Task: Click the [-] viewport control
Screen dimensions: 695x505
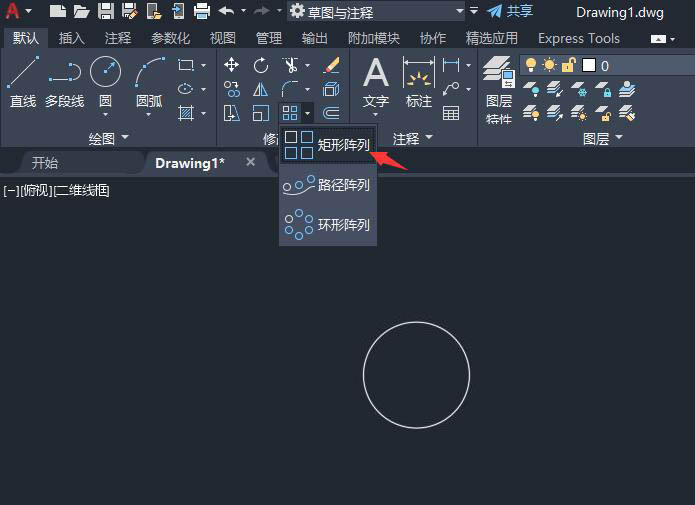Action: coord(11,191)
